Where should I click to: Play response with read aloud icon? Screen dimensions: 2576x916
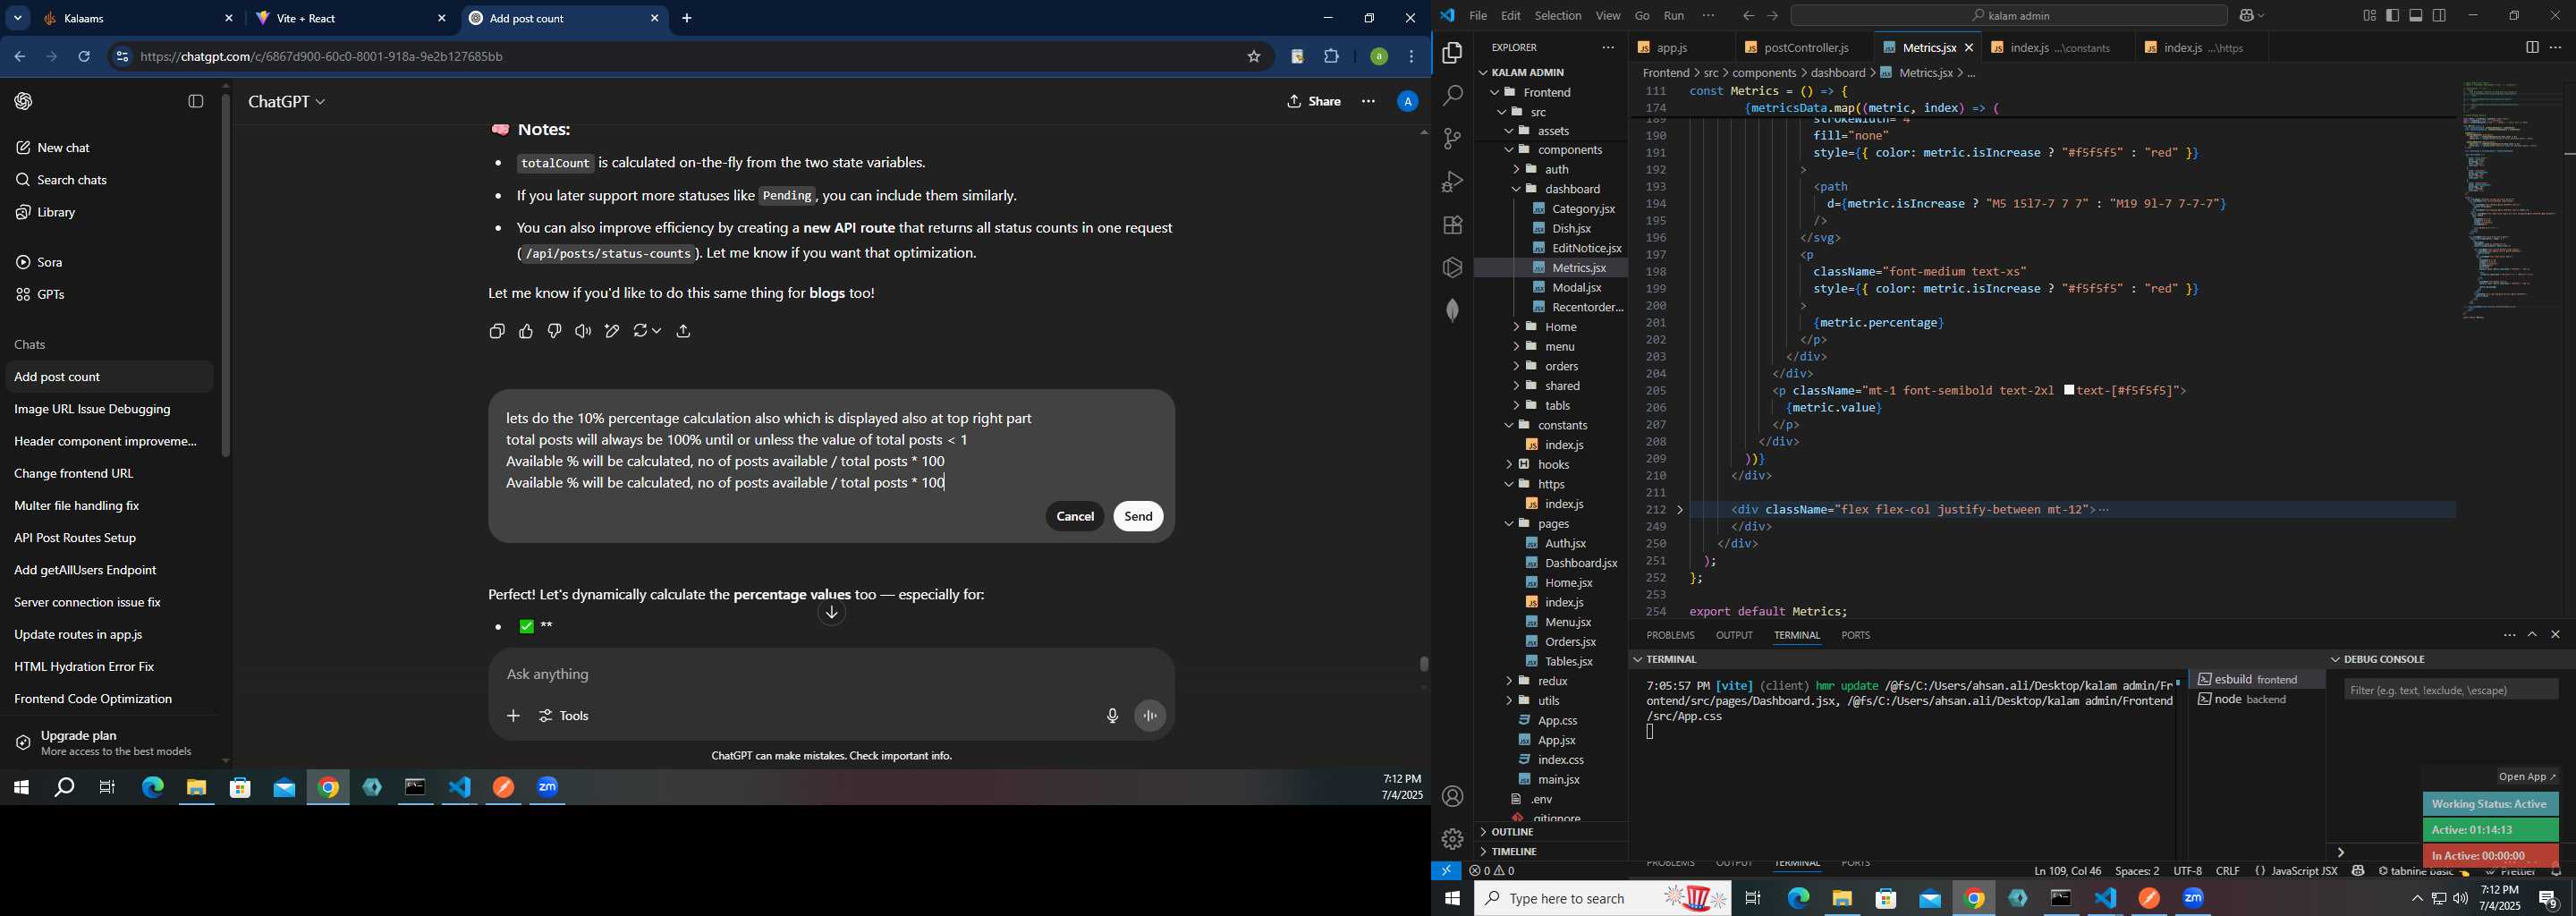tap(583, 331)
